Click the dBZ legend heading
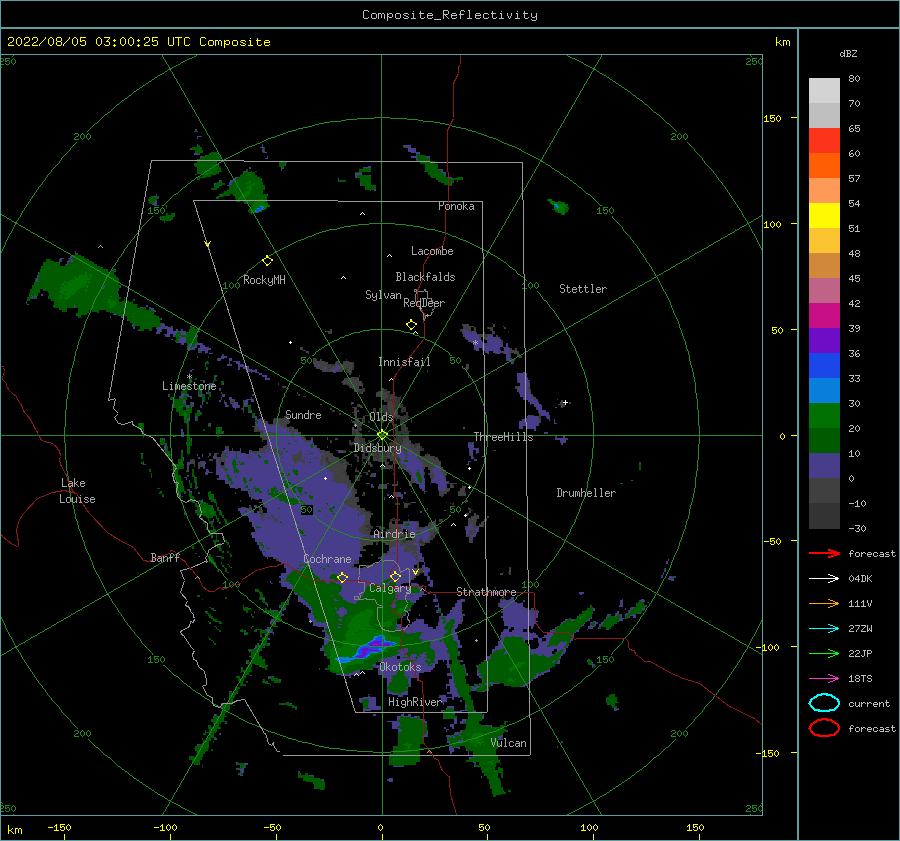 pyautogui.click(x=848, y=53)
